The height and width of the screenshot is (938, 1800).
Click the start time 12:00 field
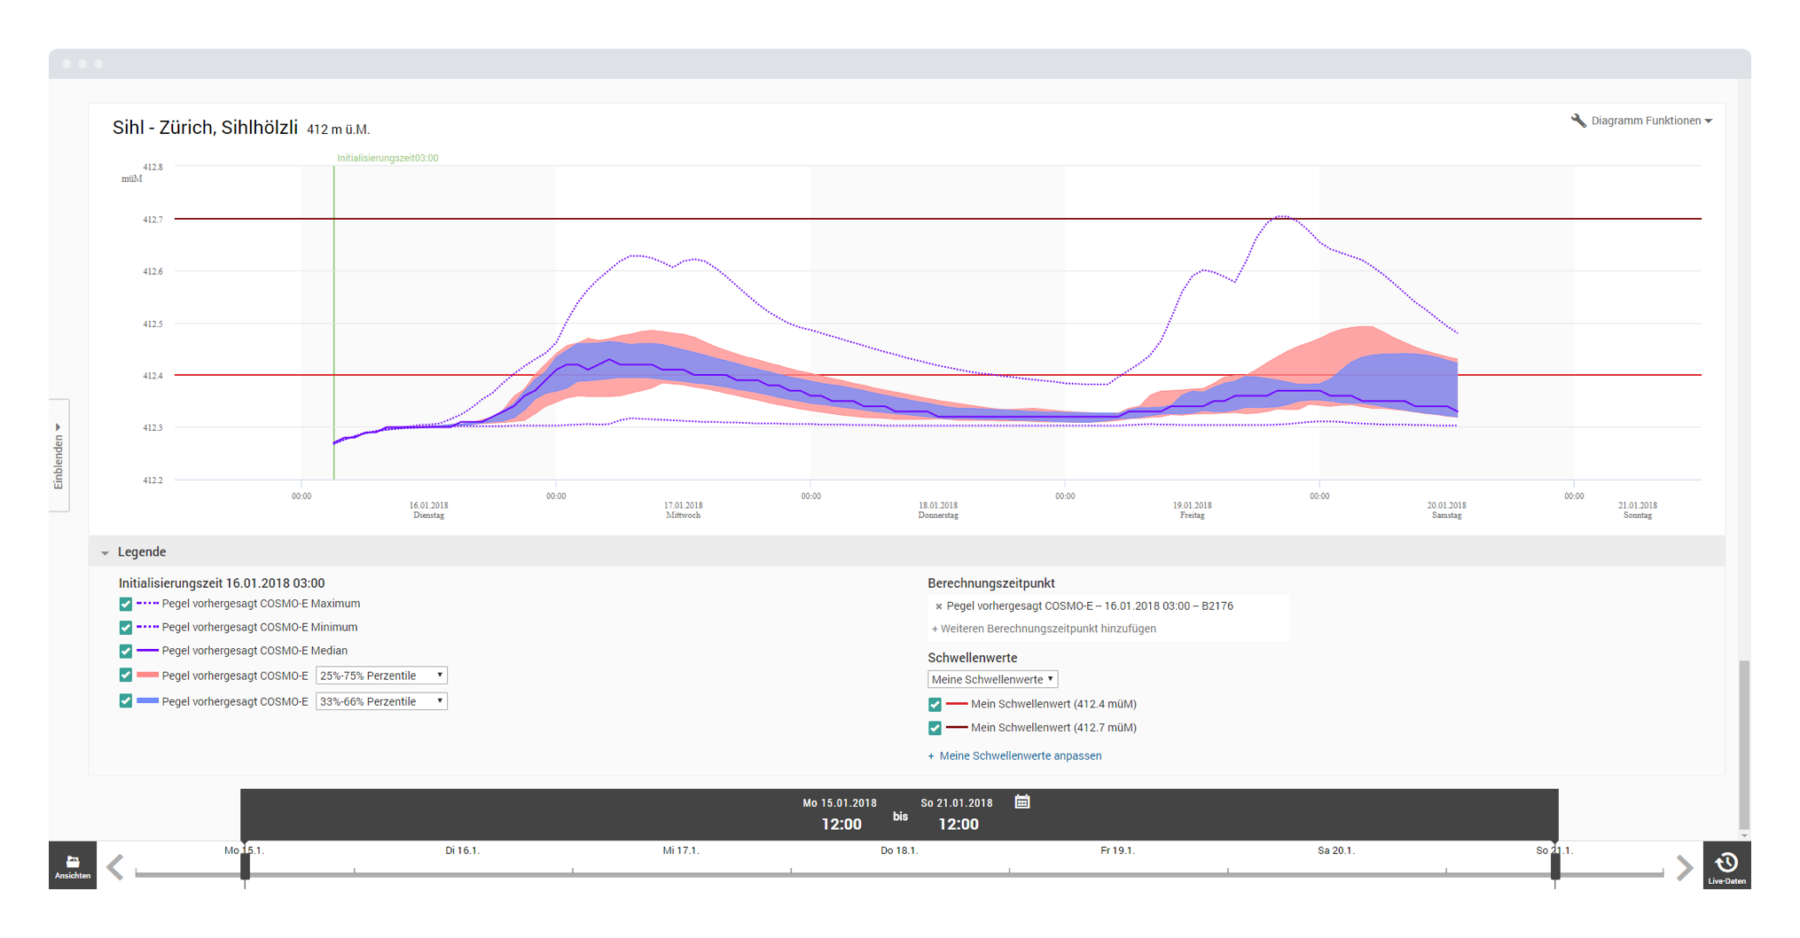(841, 825)
